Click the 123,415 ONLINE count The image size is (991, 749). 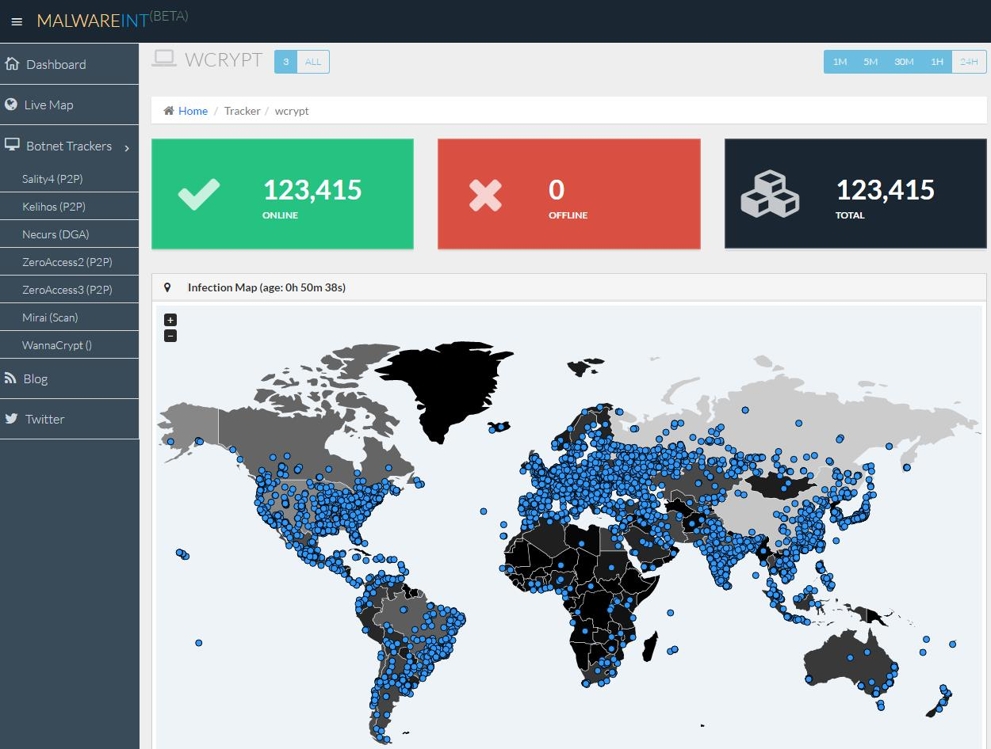312,190
